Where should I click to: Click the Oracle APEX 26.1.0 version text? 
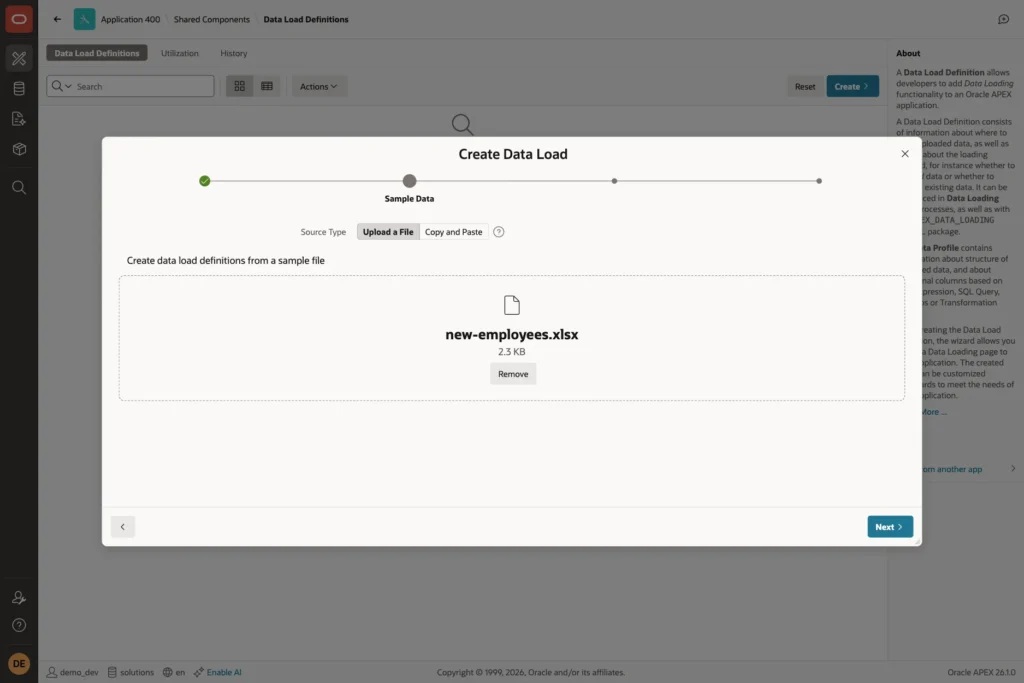coord(982,672)
